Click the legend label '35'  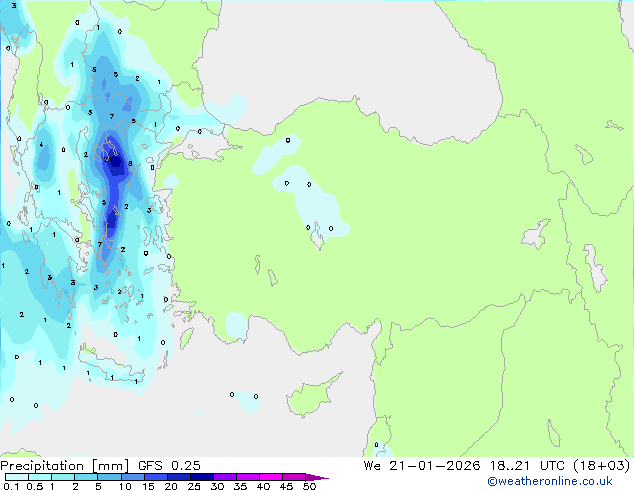tap(240, 486)
